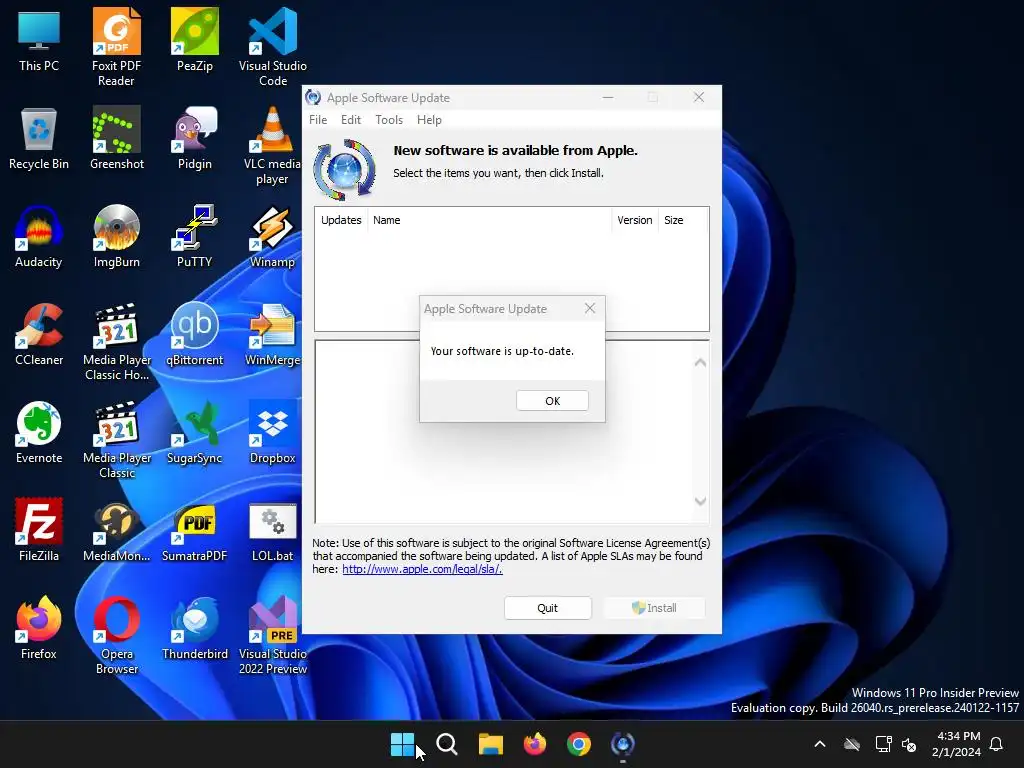The image size is (1024, 768).
Task: Select the Thunderbird desktop icon
Action: [x=195, y=628]
